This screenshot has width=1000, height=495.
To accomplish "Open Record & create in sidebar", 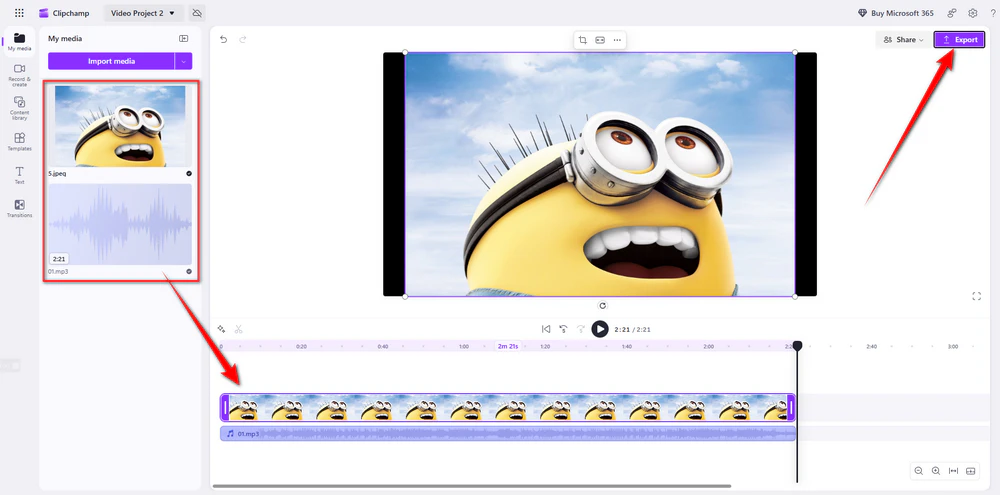I will 20,75.
